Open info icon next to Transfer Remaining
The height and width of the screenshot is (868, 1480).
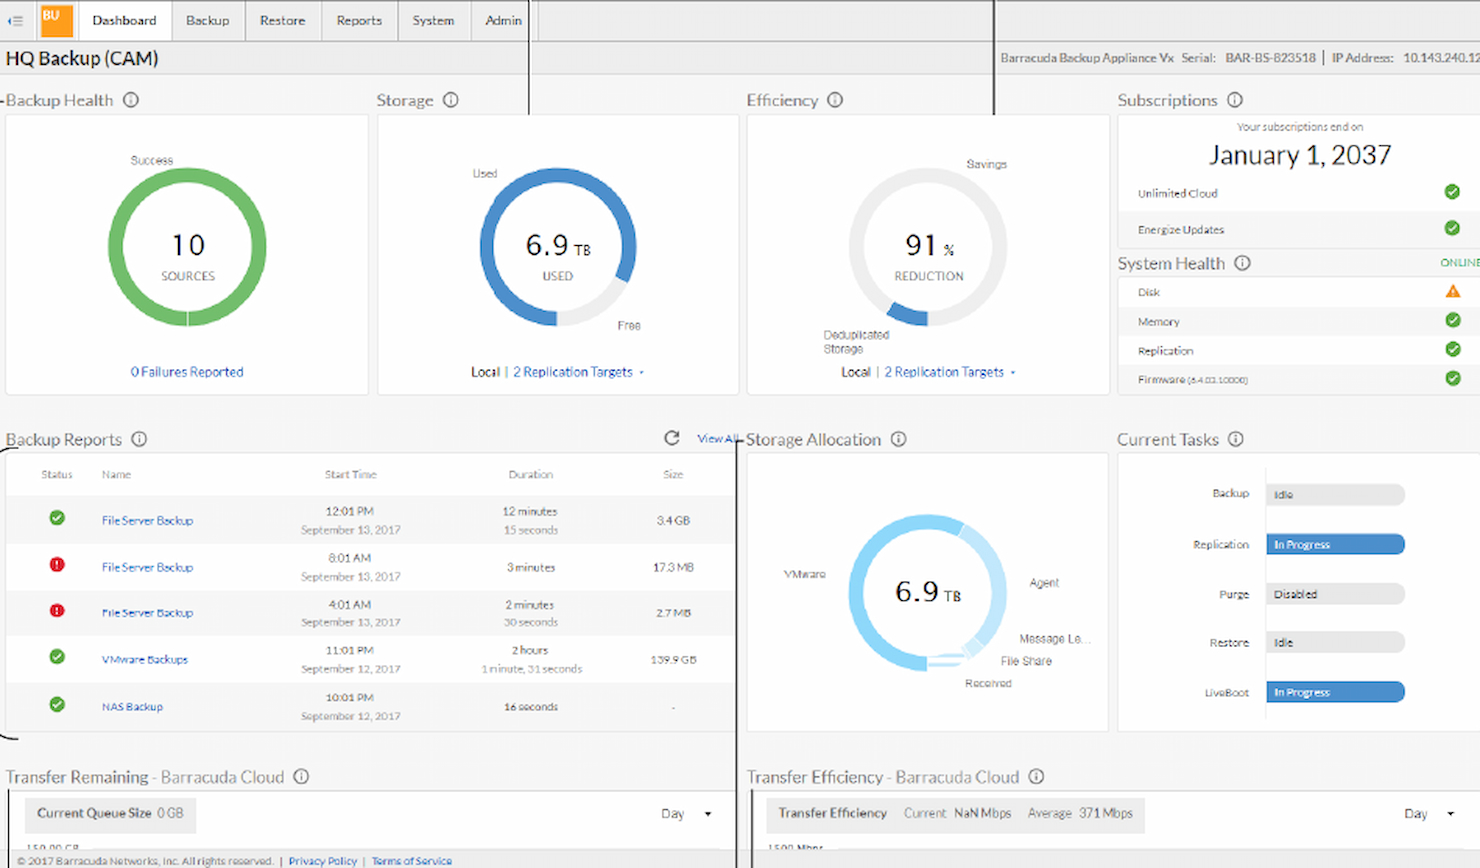pyautogui.click(x=301, y=777)
